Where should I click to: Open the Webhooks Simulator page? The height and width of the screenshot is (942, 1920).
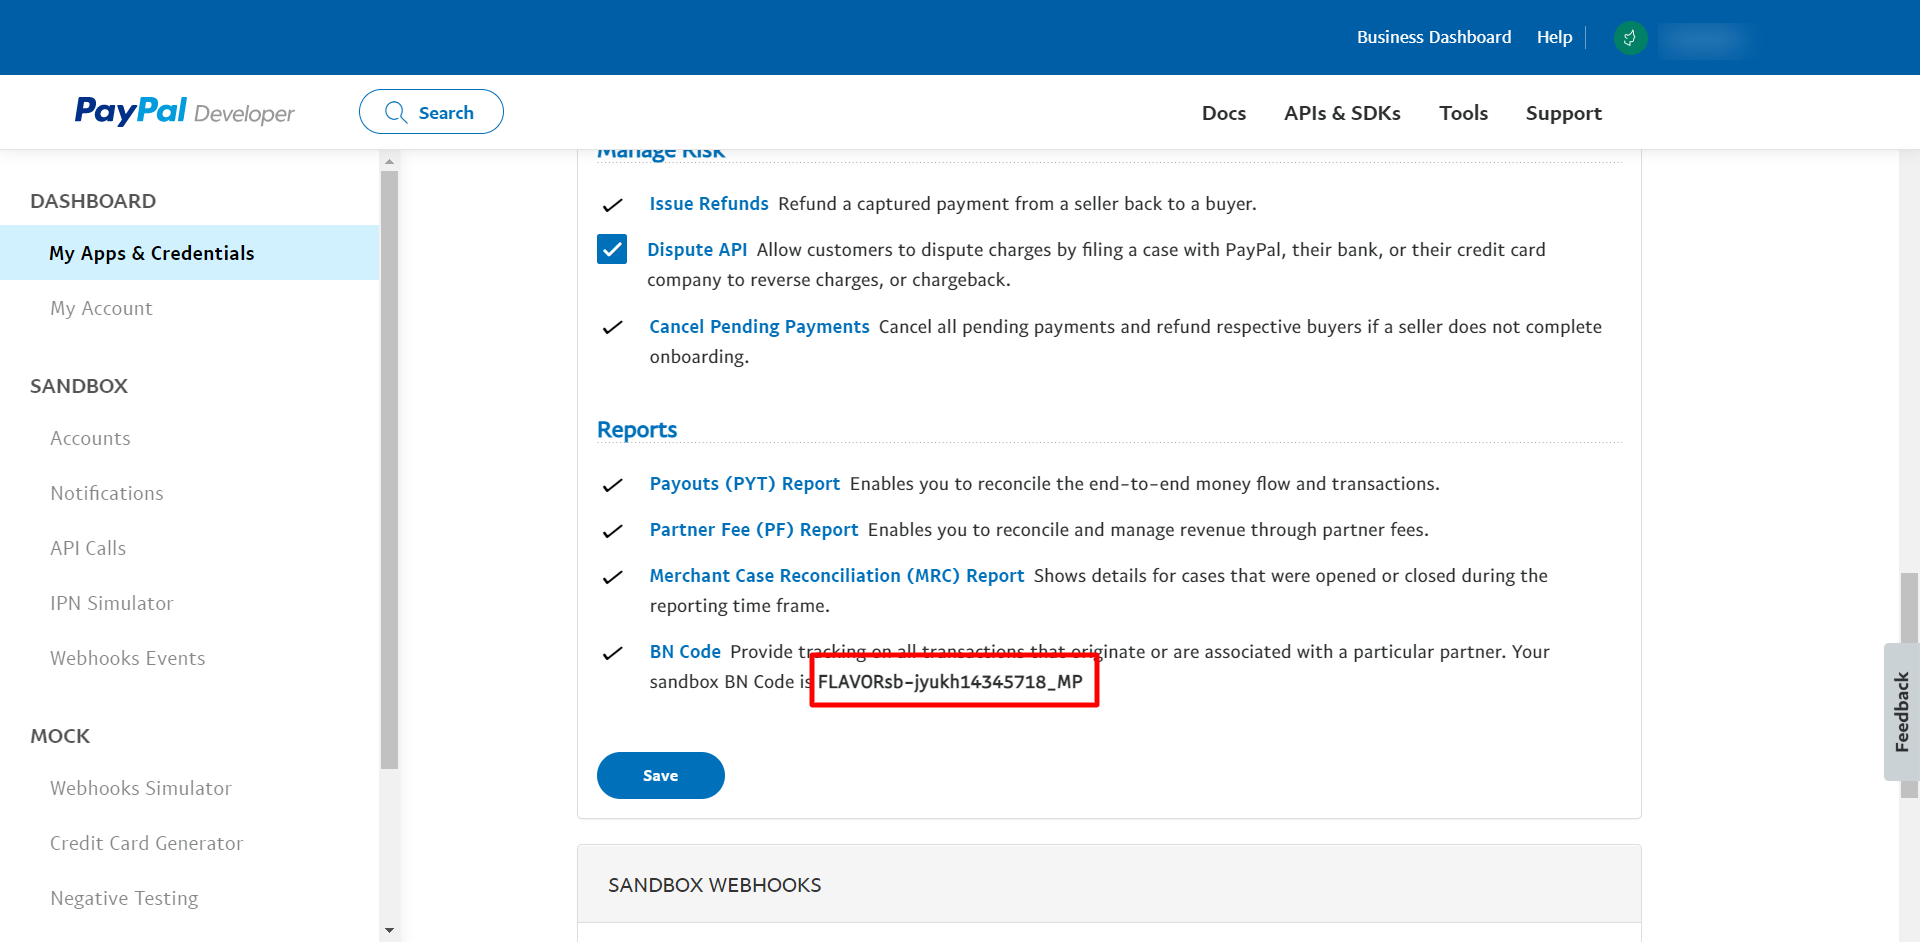140,788
